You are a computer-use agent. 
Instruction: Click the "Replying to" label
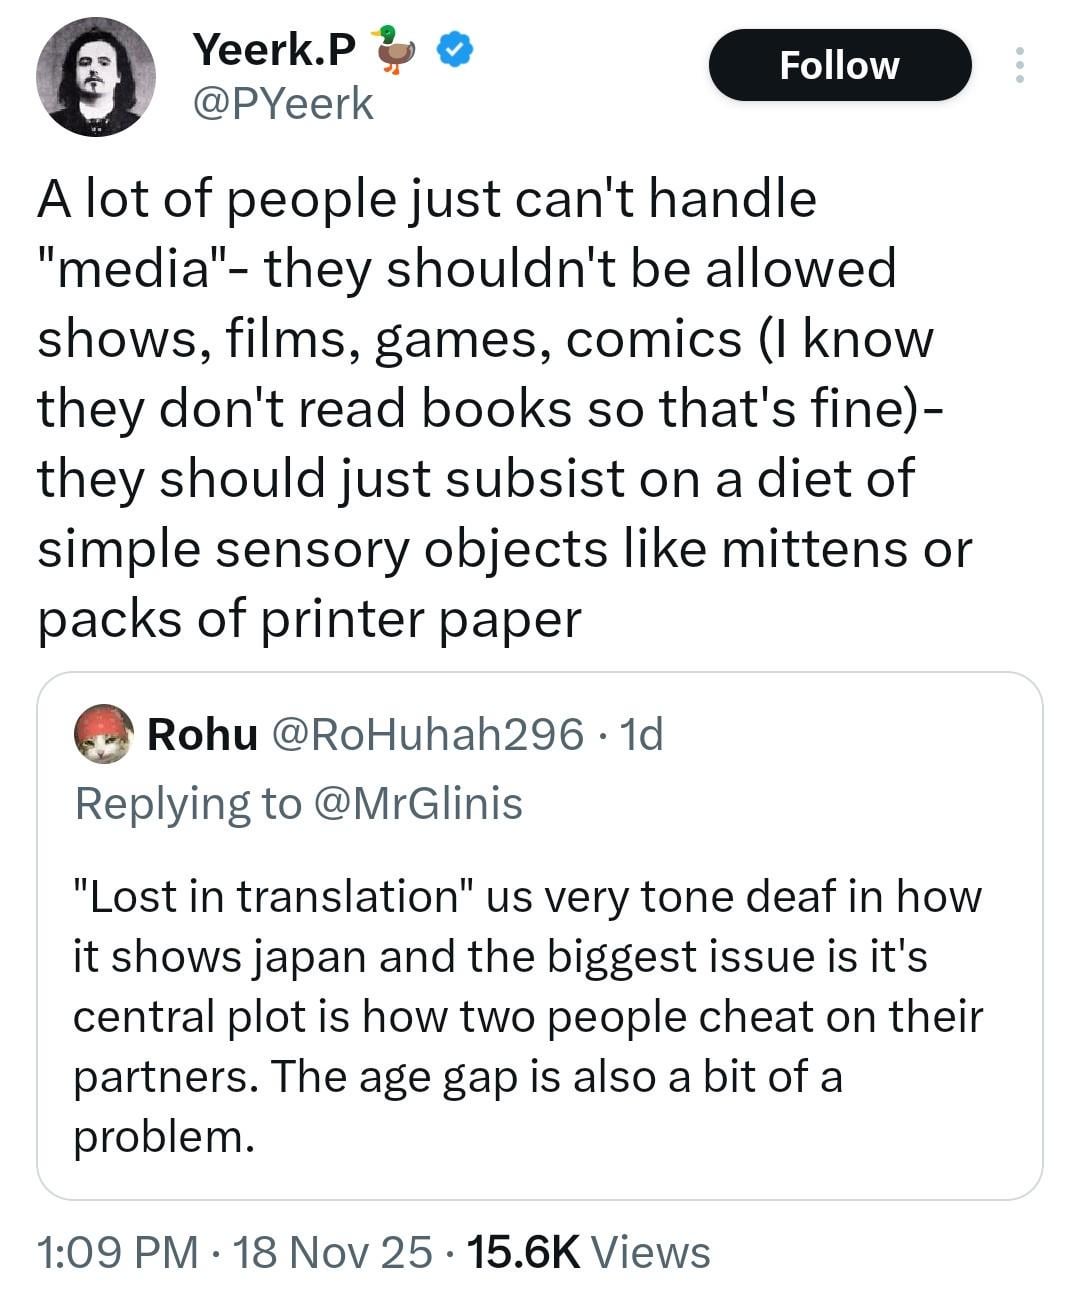click(x=187, y=803)
